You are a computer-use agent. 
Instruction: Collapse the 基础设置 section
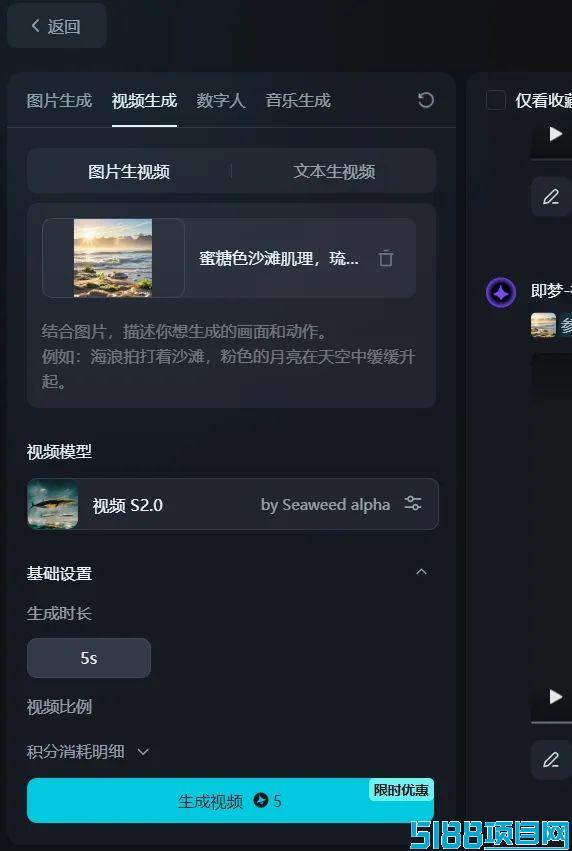point(421,572)
